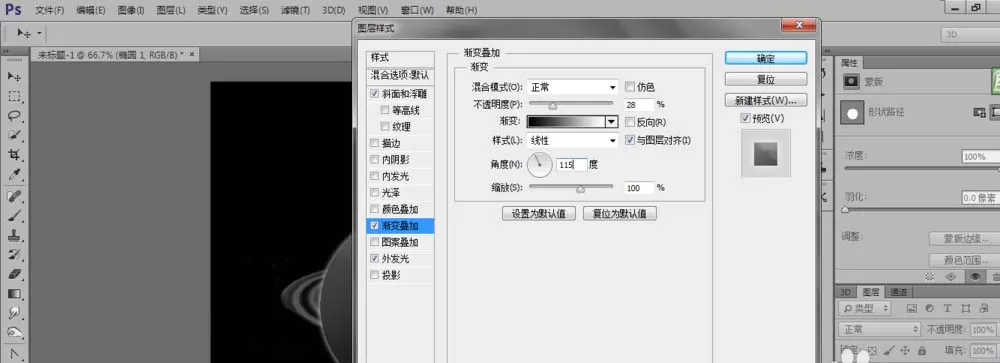Screen dimensions: 1000x363
Task: Select the Eraser tool
Action: (x=14, y=274)
